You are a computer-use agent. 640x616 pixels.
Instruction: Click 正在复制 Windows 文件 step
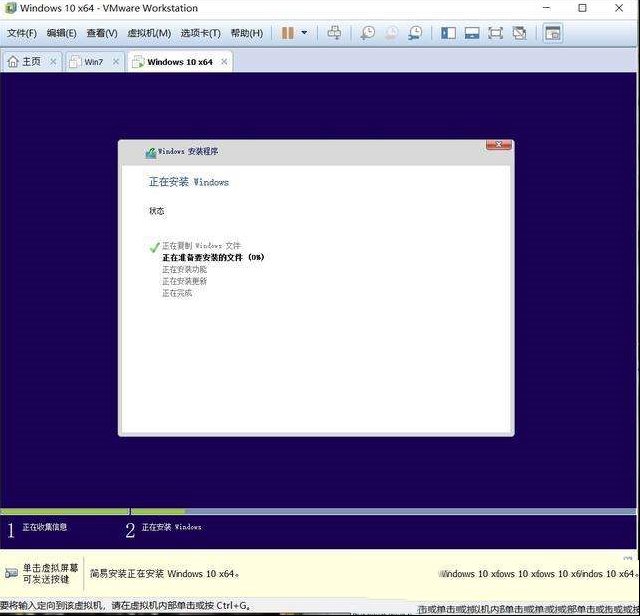[x=201, y=246]
